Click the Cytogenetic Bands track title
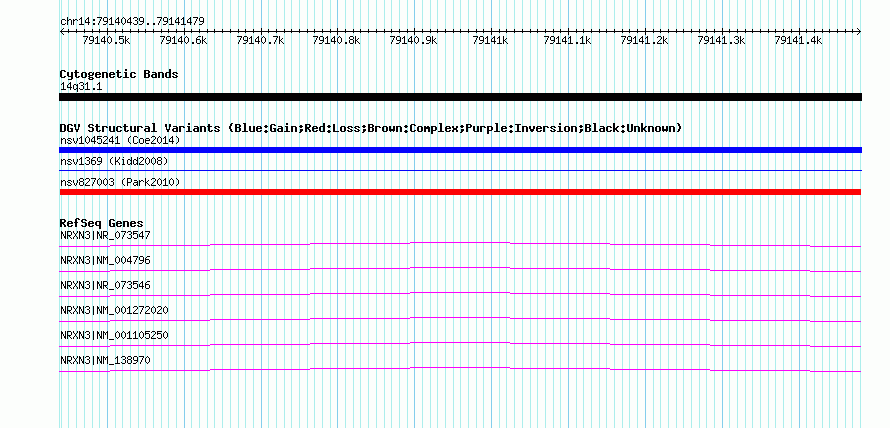Screen dimensions: 890x428 pos(119,74)
